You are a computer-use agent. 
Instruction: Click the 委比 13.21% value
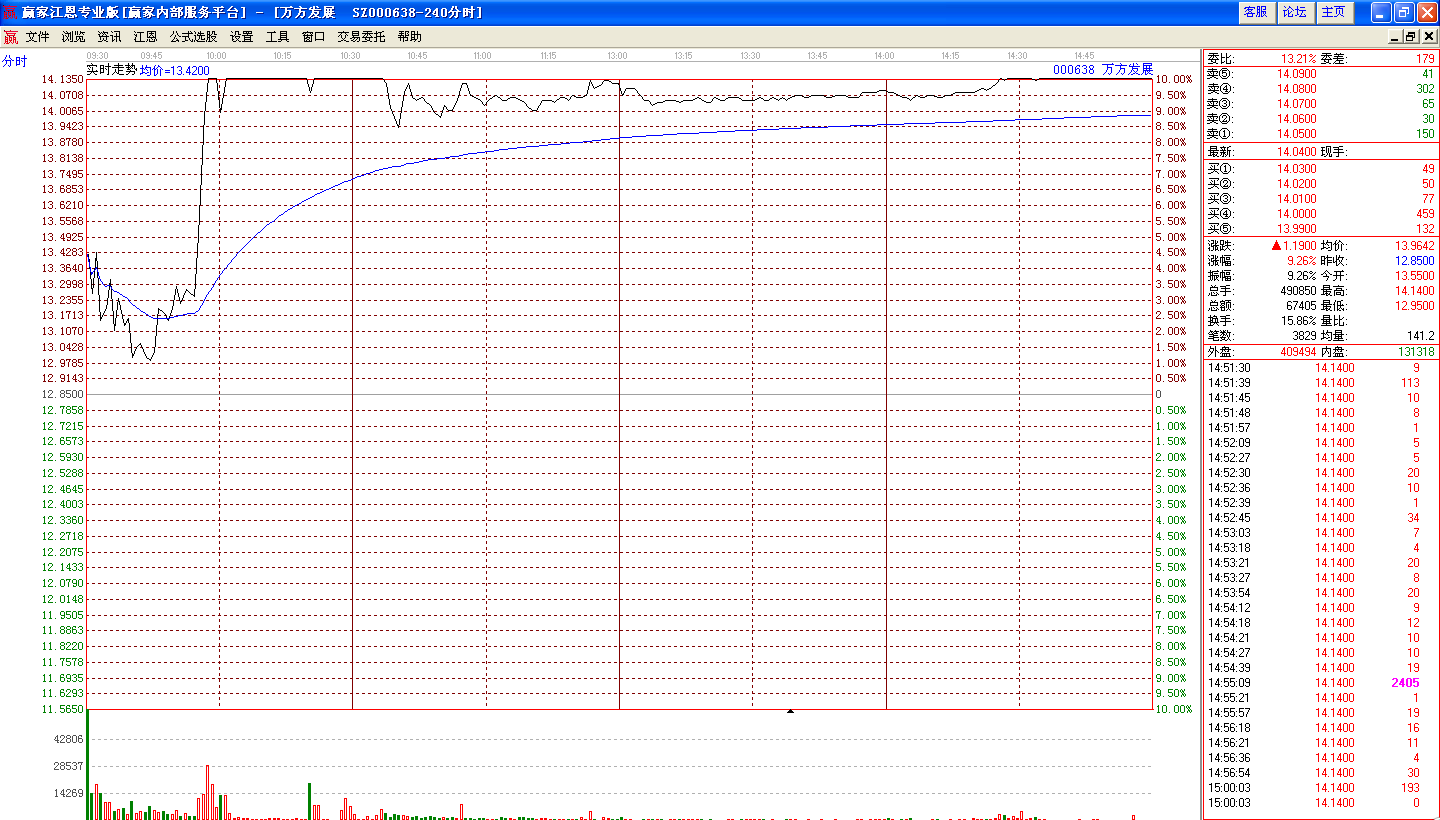coord(1298,59)
